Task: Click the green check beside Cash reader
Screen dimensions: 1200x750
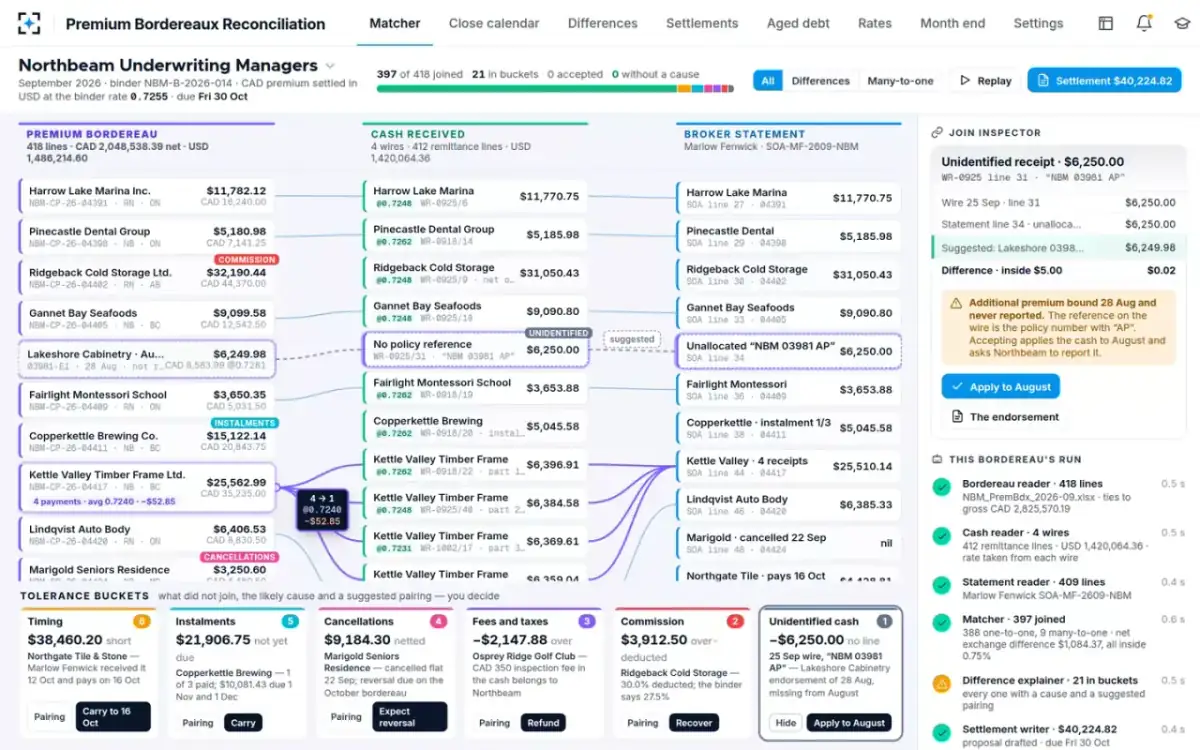Action: click(x=941, y=537)
